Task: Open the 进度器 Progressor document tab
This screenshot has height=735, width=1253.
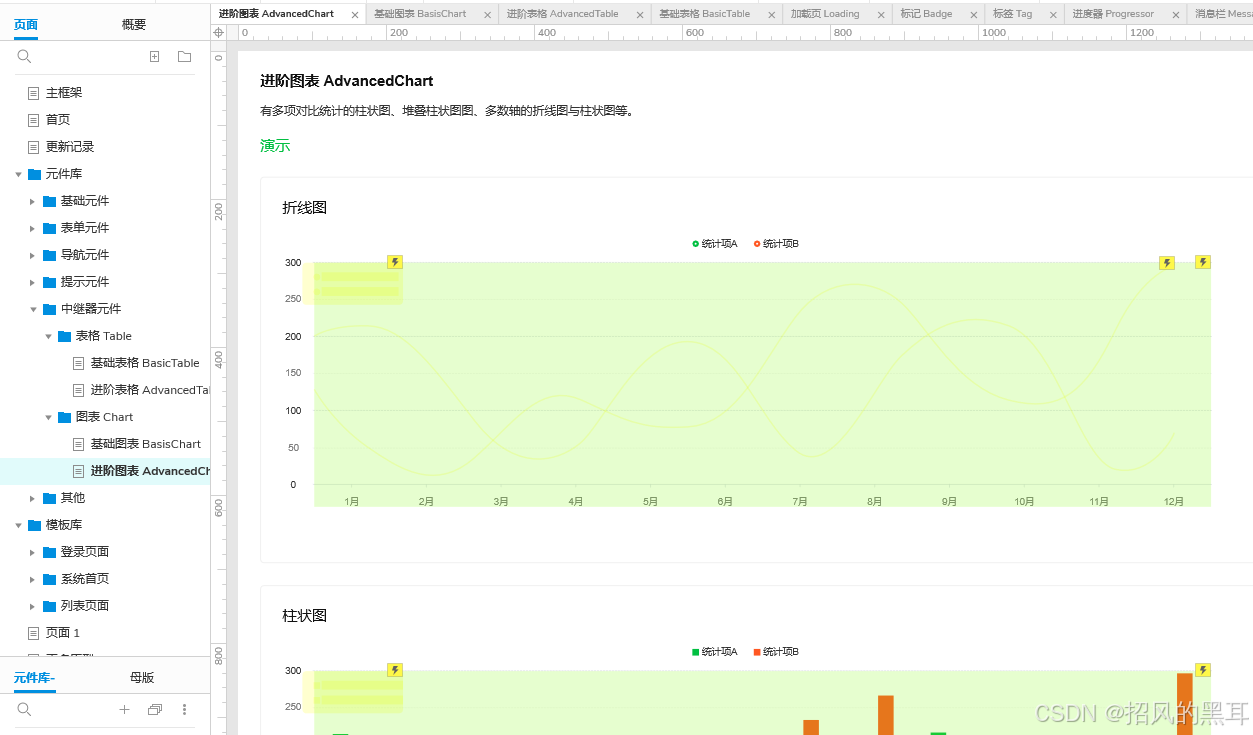Action: (1113, 14)
